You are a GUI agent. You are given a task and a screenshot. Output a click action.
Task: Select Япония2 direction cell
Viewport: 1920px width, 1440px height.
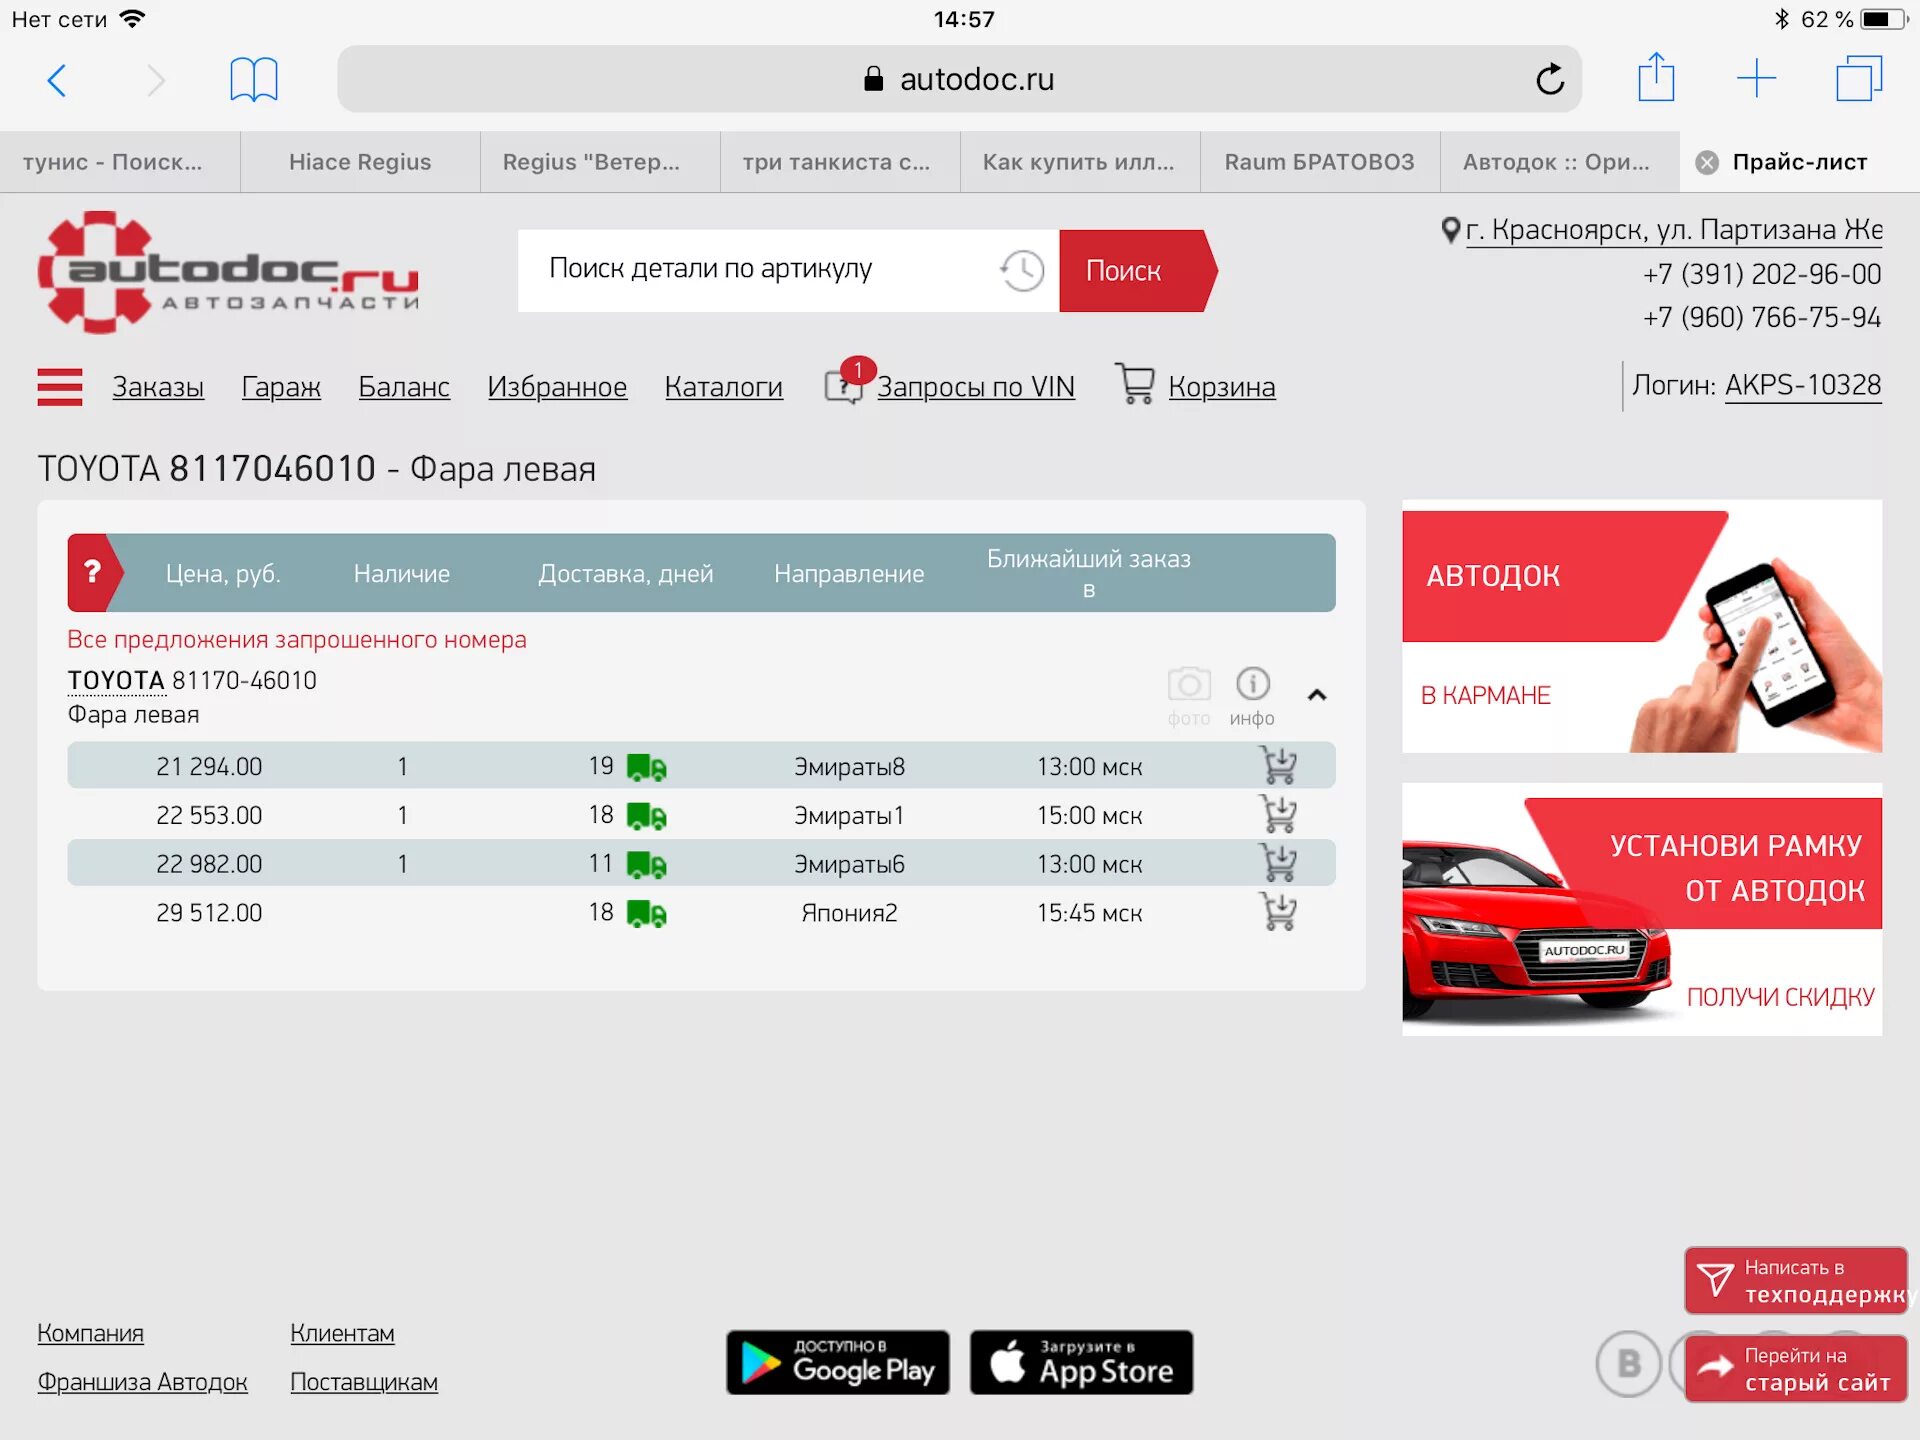pos(849,913)
